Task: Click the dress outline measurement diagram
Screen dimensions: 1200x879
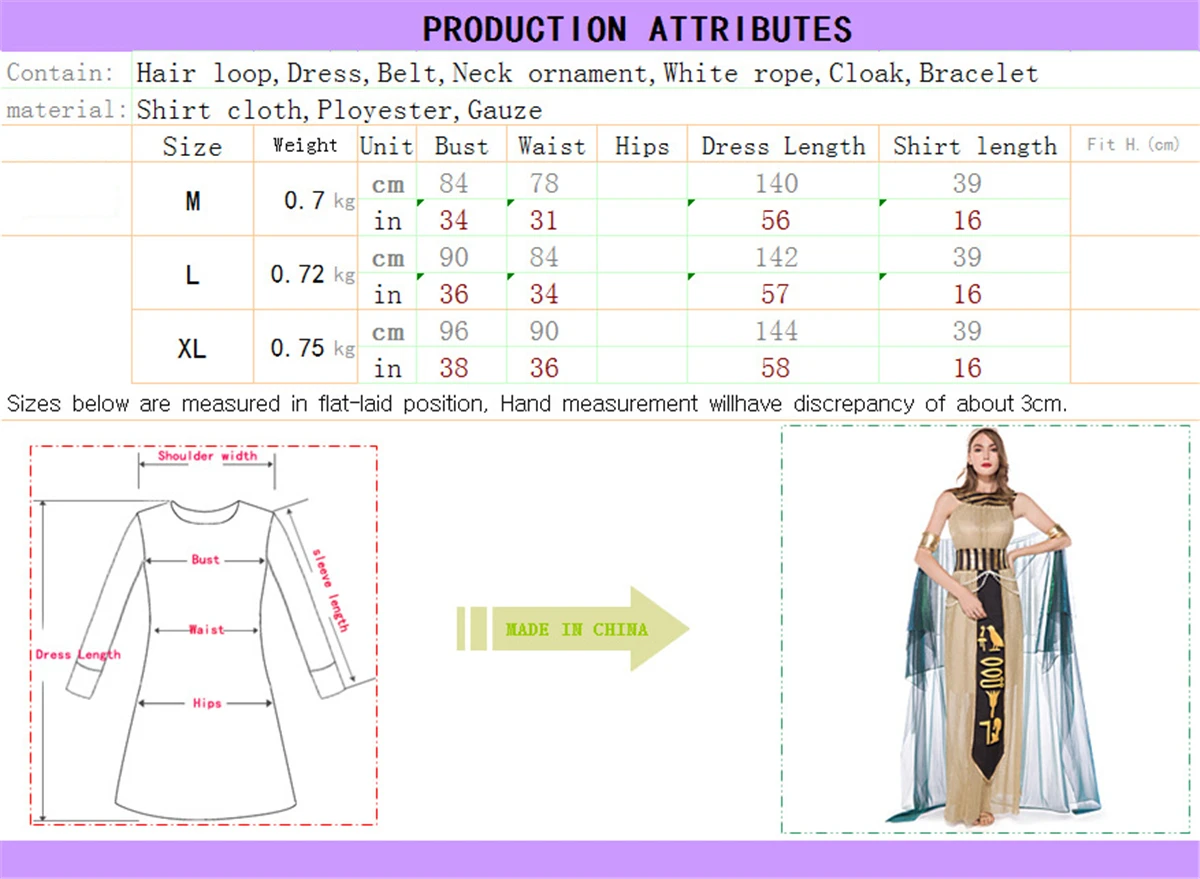Action: pos(205,636)
